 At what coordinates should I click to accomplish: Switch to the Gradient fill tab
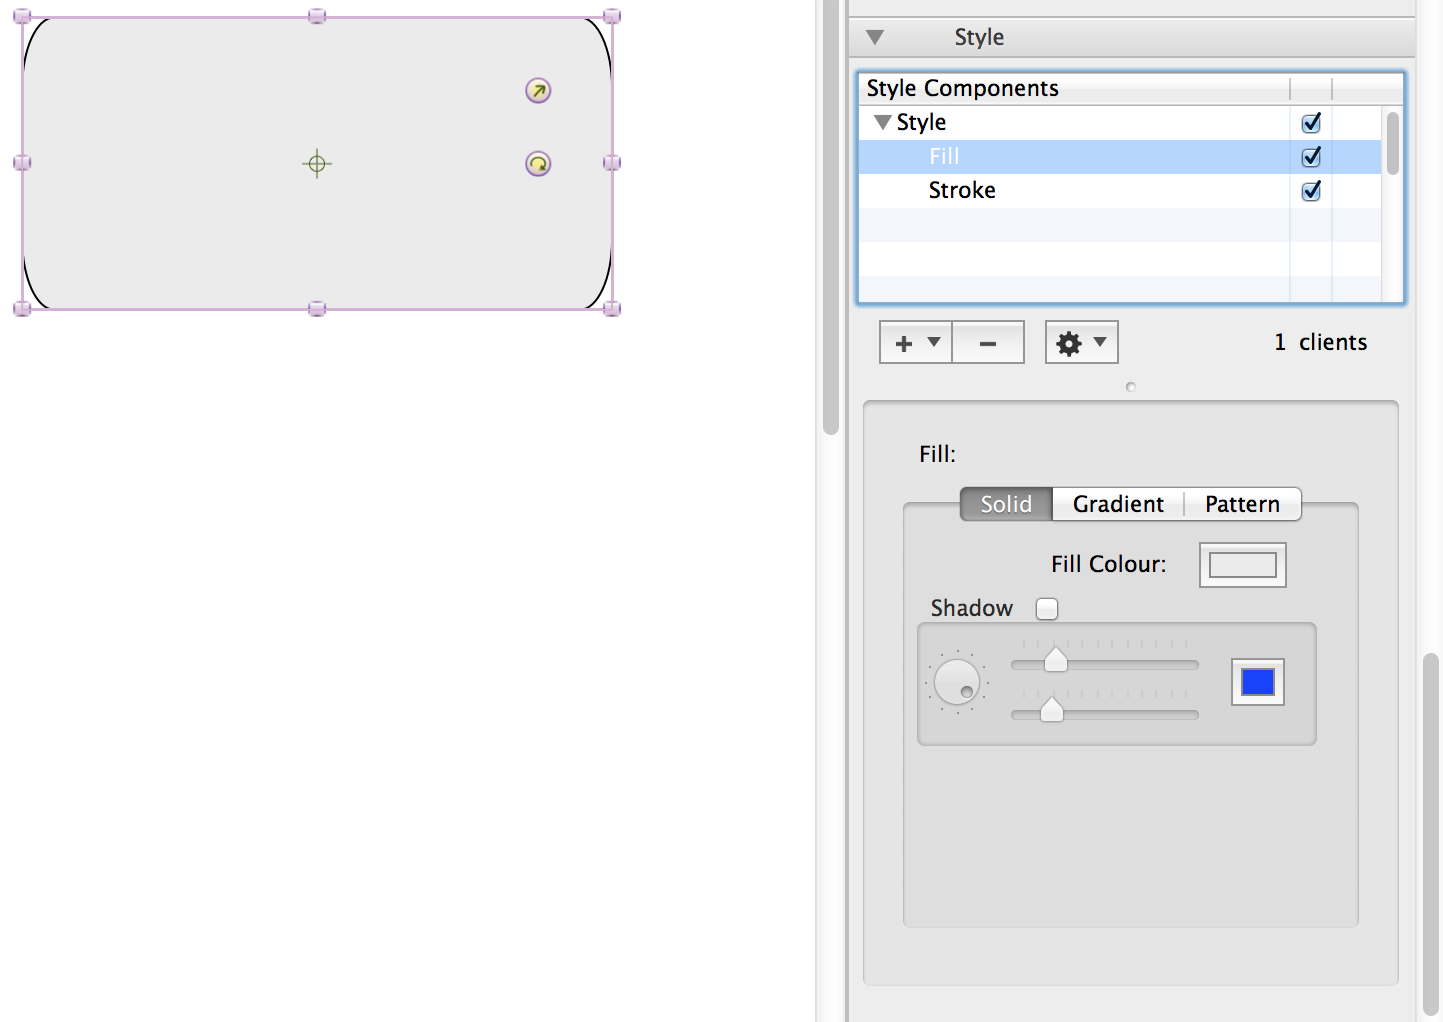pyautogui.click(x=1118, y=504)
